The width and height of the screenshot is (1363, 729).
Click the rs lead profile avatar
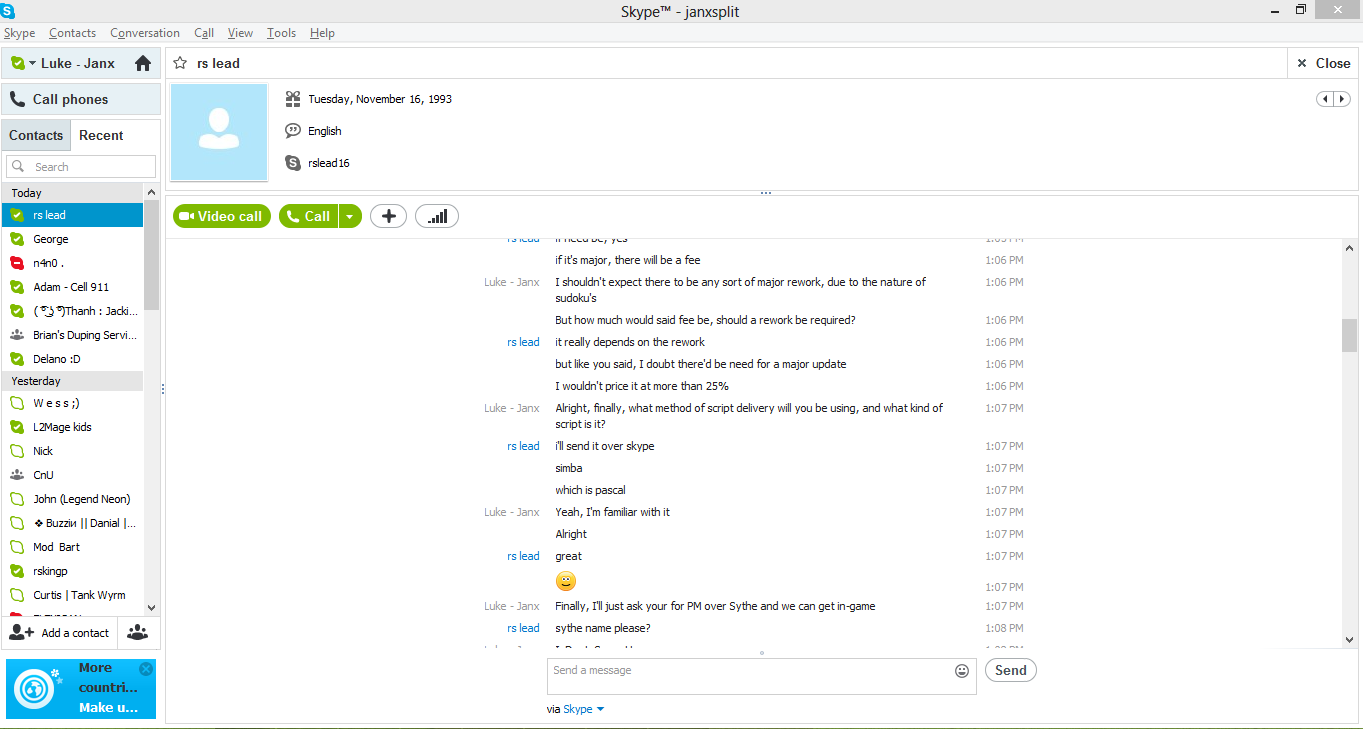[x=219, y=132]
